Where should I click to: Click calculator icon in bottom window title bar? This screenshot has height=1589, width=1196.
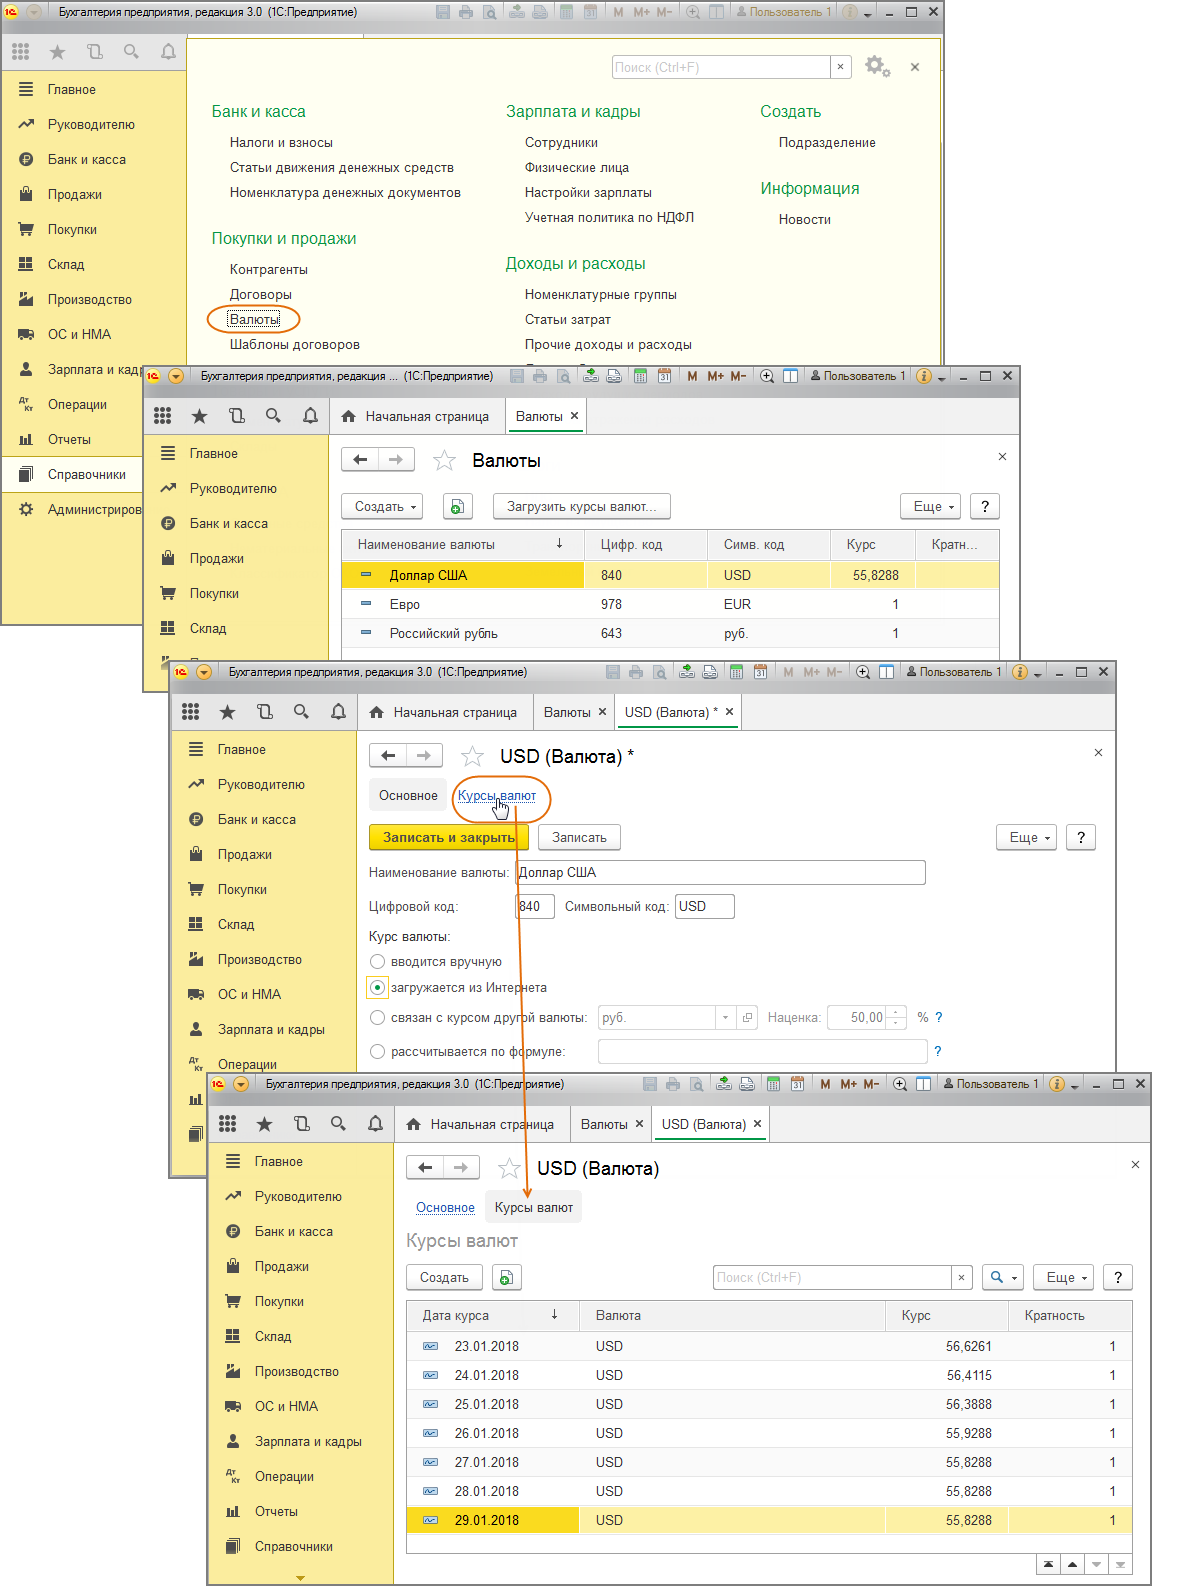(x=773, y=1084)
